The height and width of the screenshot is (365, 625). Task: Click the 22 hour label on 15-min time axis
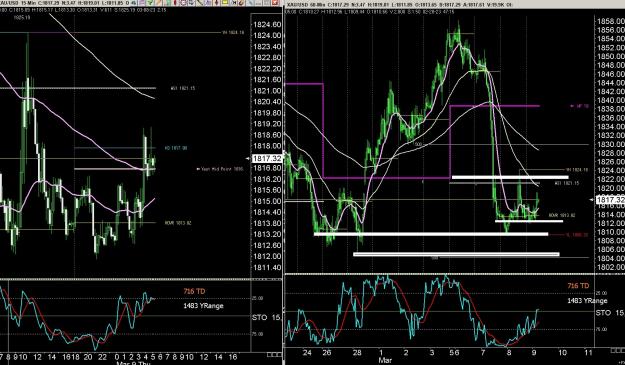pyautogui.click(x=102, y=357)
